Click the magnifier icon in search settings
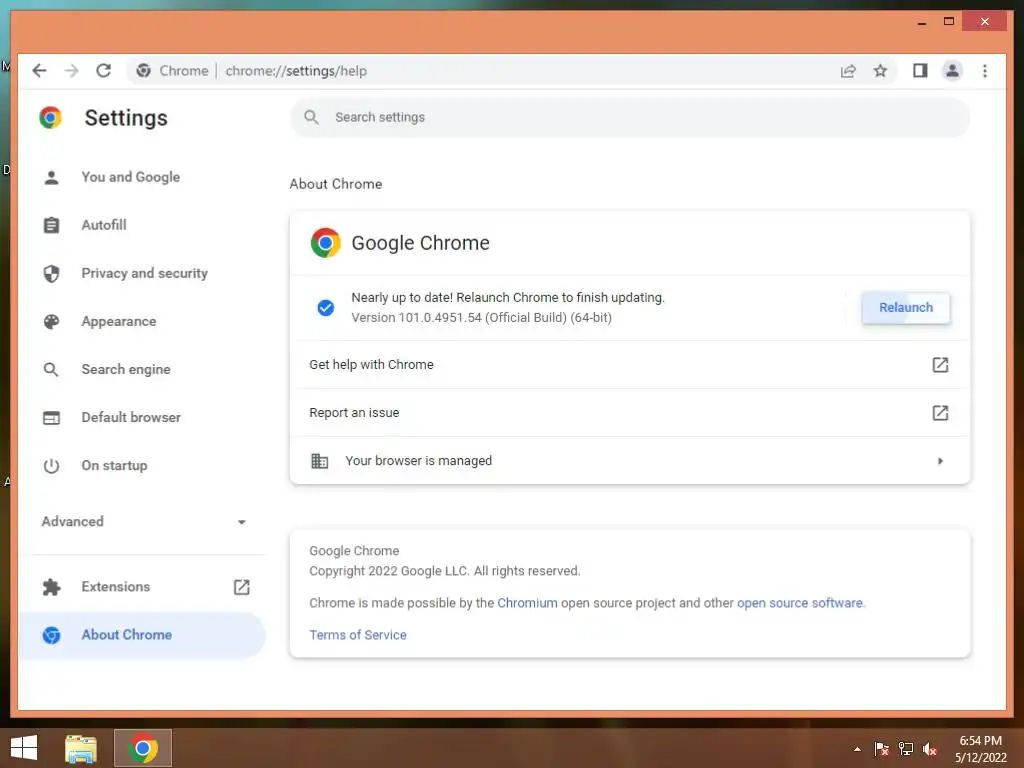 (312, 118)
